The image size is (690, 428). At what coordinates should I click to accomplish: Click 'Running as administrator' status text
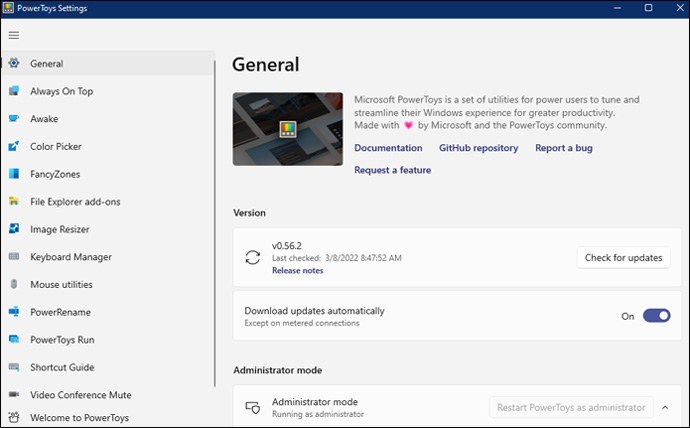coord(318,414)
